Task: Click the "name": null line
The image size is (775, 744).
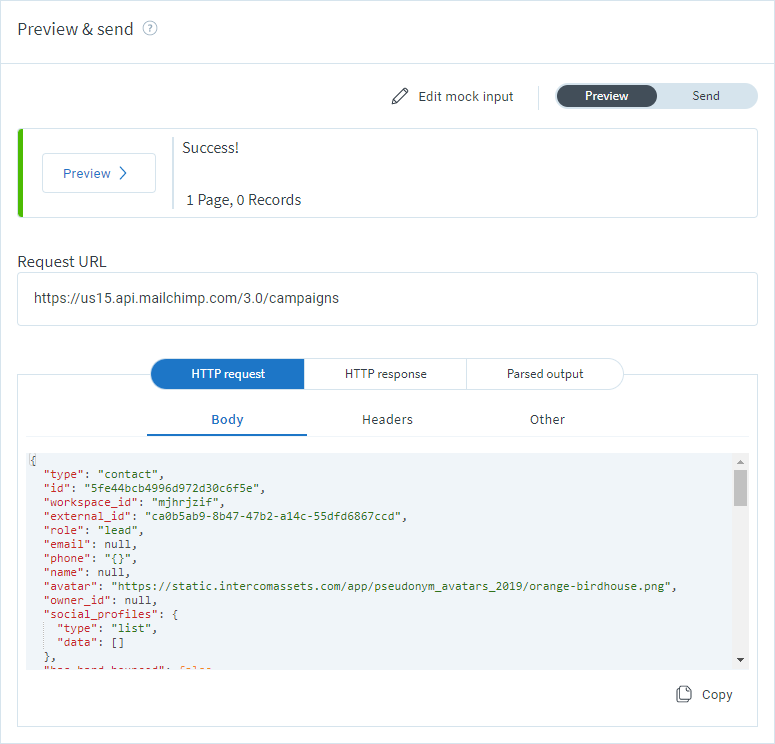Action: pyautogui.click(x=87, y=572)
